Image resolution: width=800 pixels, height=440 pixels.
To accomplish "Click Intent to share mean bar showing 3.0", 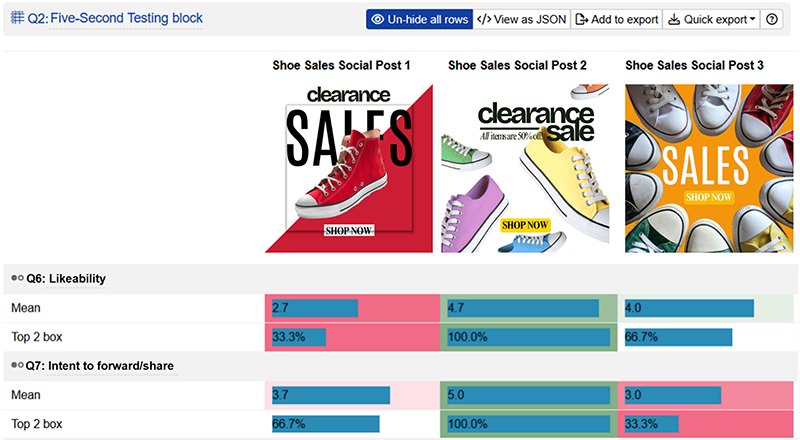I will pyautogui.click(x=670, y=396).
